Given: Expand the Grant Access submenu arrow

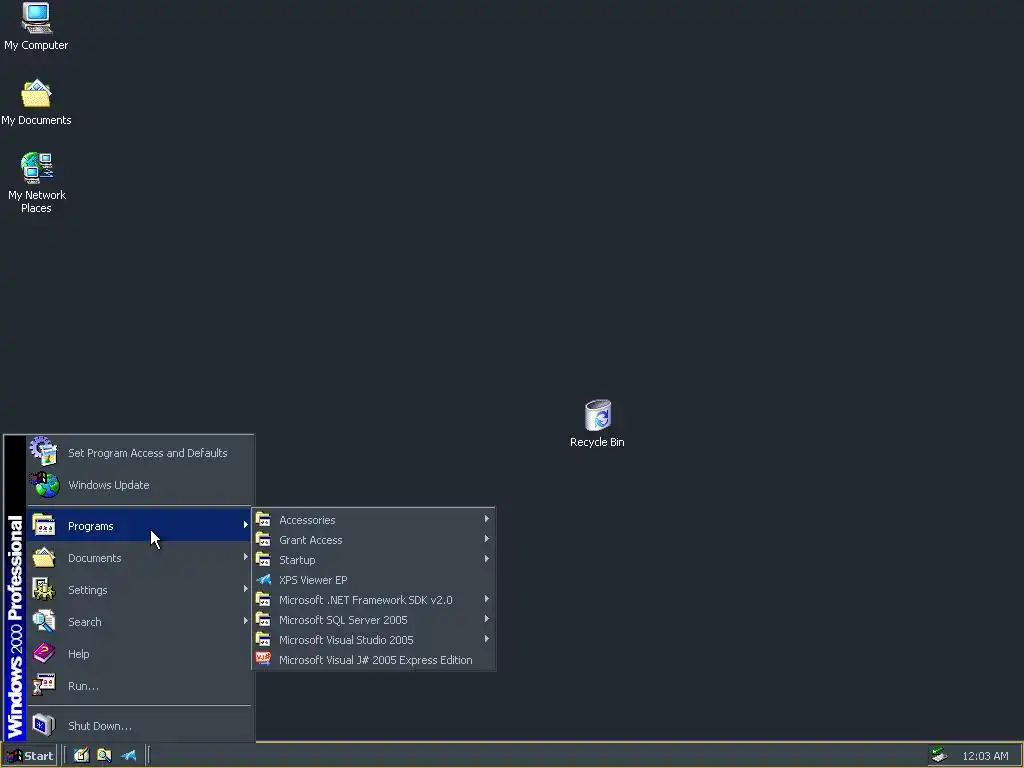Looking at the screenshot, I should click(x=487, y=539).
